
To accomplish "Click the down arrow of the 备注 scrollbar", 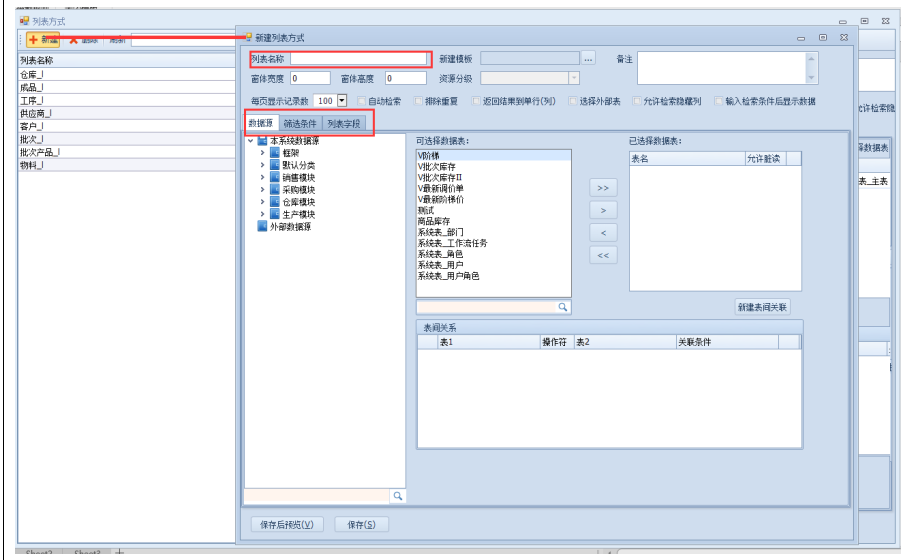I will (x=811, y=77).
